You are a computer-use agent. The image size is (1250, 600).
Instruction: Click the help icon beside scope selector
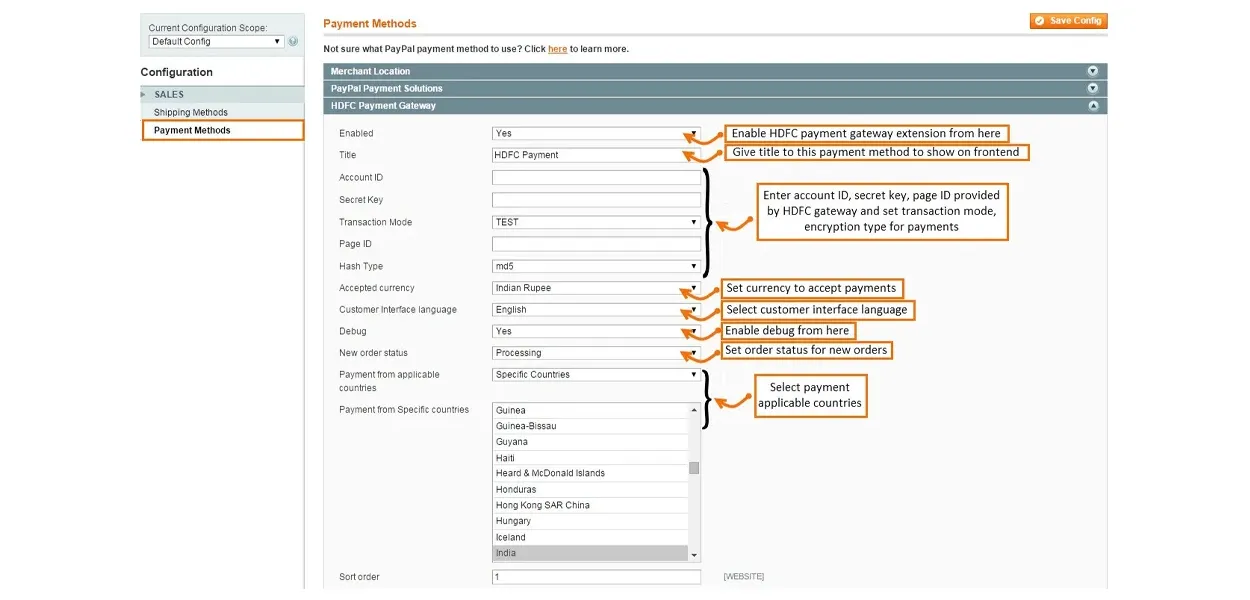(x=293, y=41)
